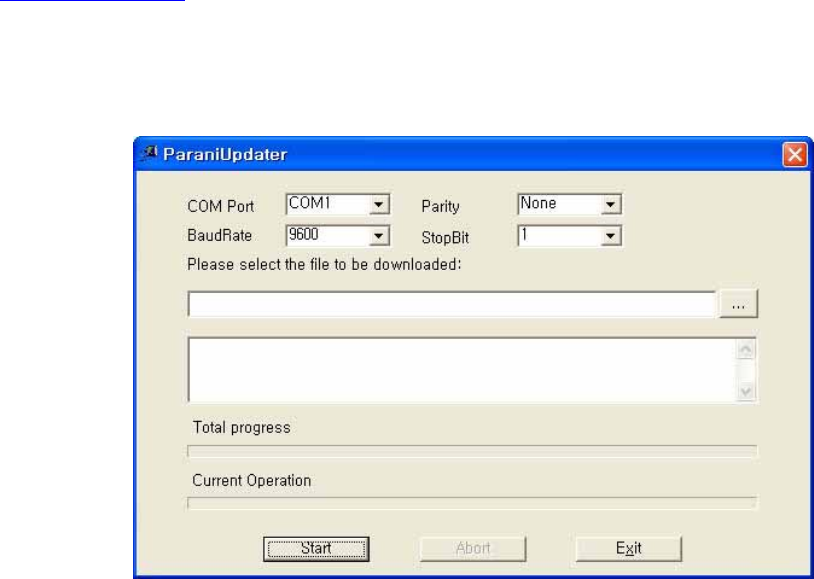
Task: Click the ParaniUpdater window title text
Action: click(x=225, y=155)
